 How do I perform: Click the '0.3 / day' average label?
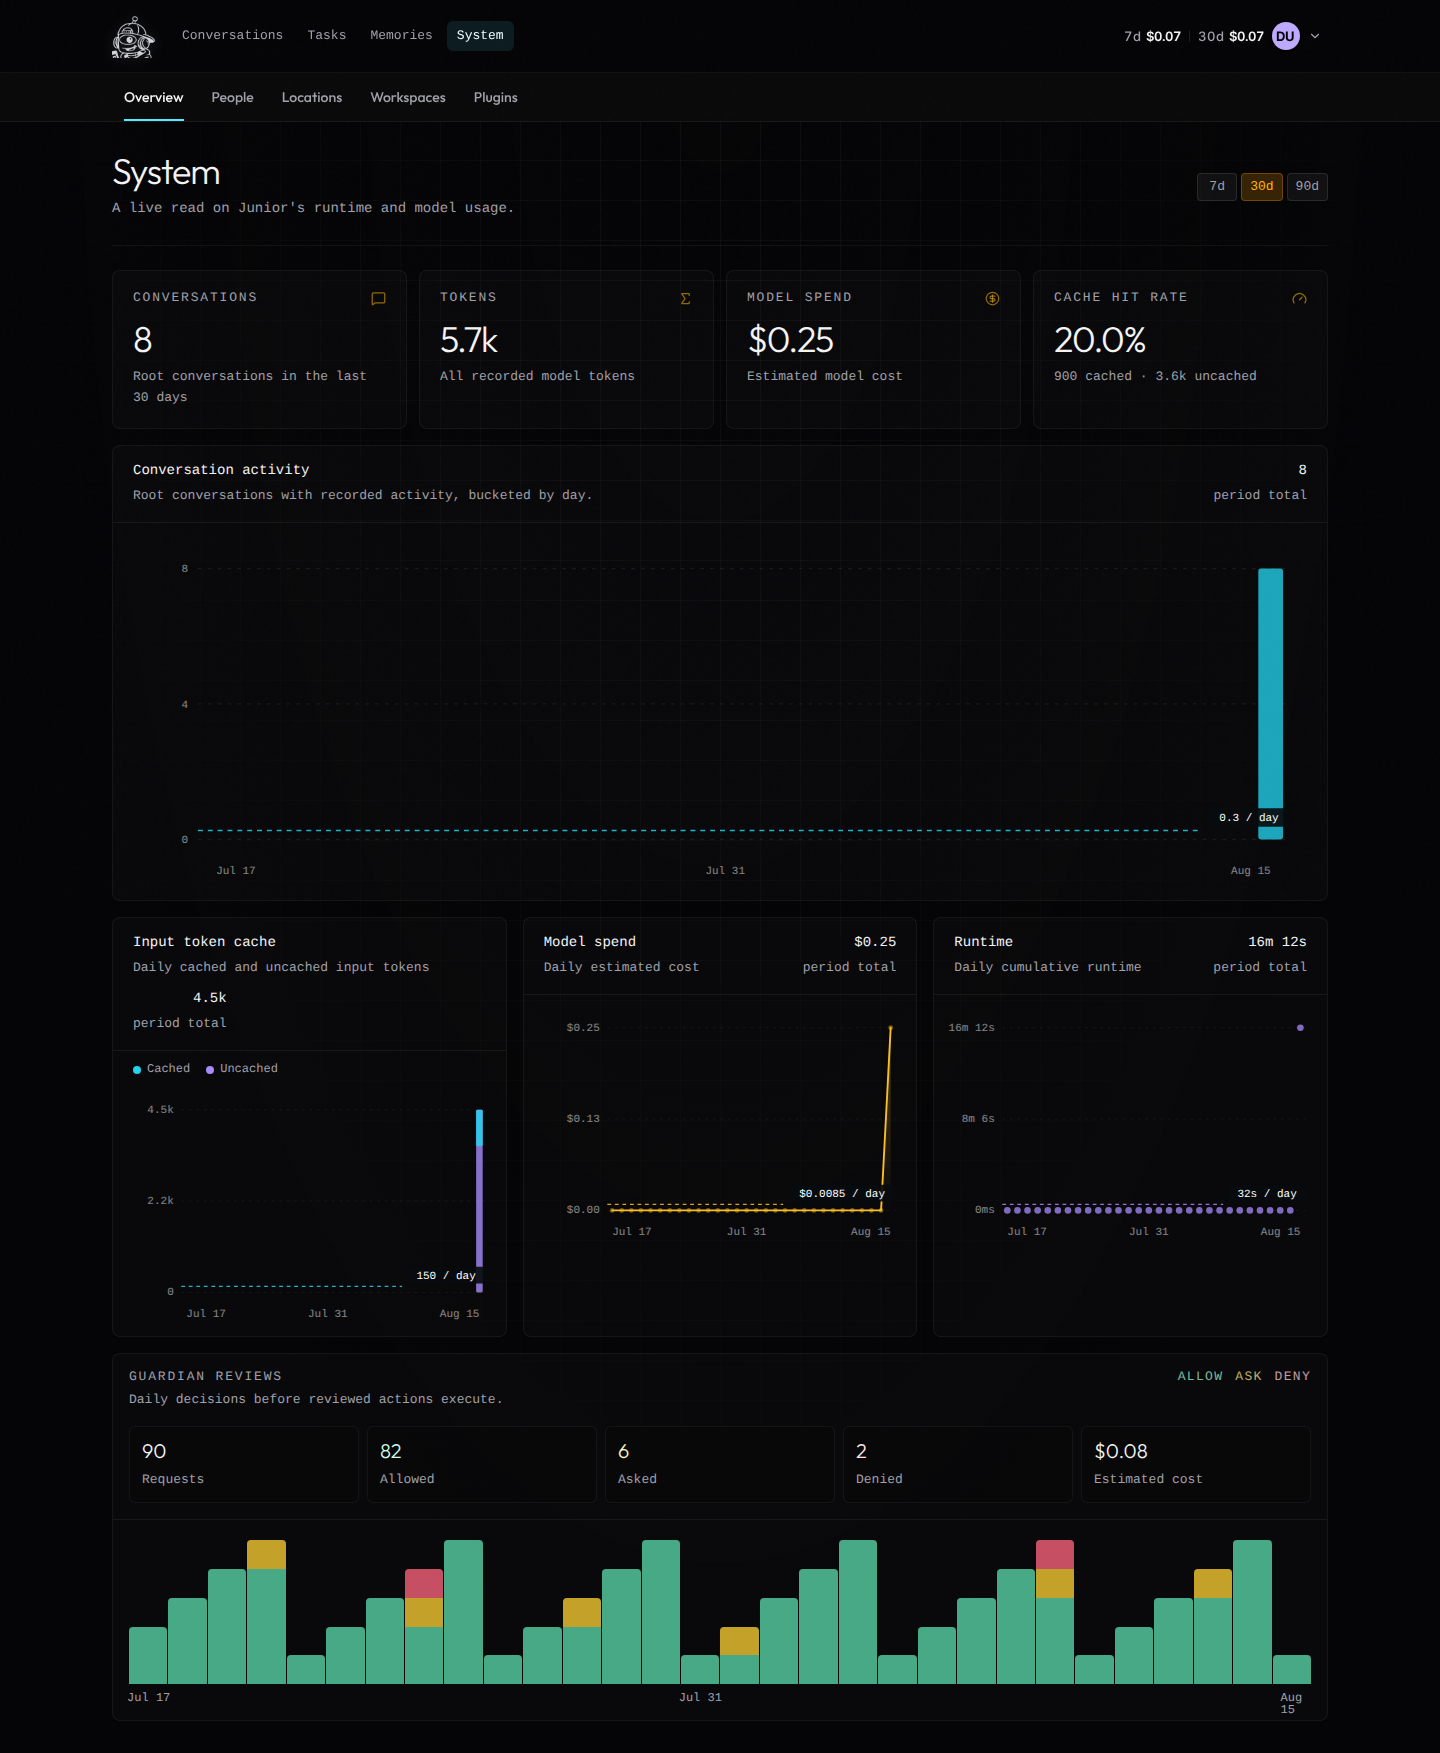point(1248,818)
